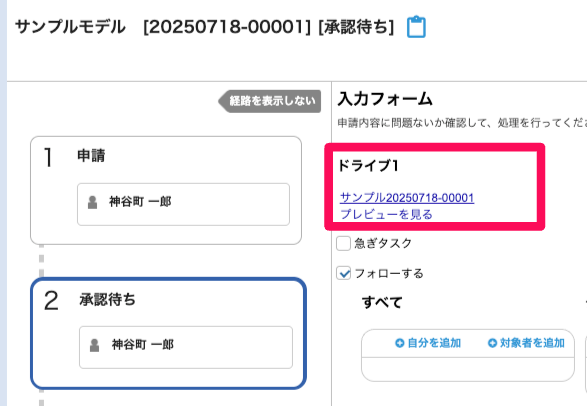The image size is (587, 406).
Task: Open the サンプル20250718-00001 file link
Action: 407,197
